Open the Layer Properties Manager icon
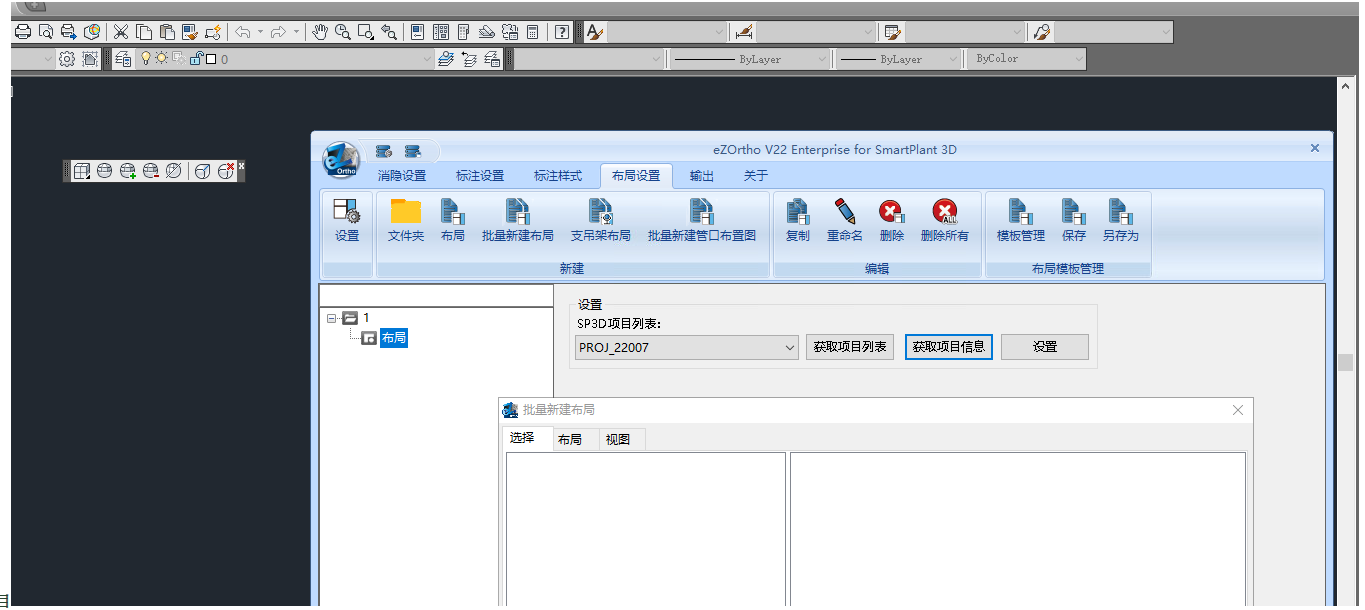 123,59
